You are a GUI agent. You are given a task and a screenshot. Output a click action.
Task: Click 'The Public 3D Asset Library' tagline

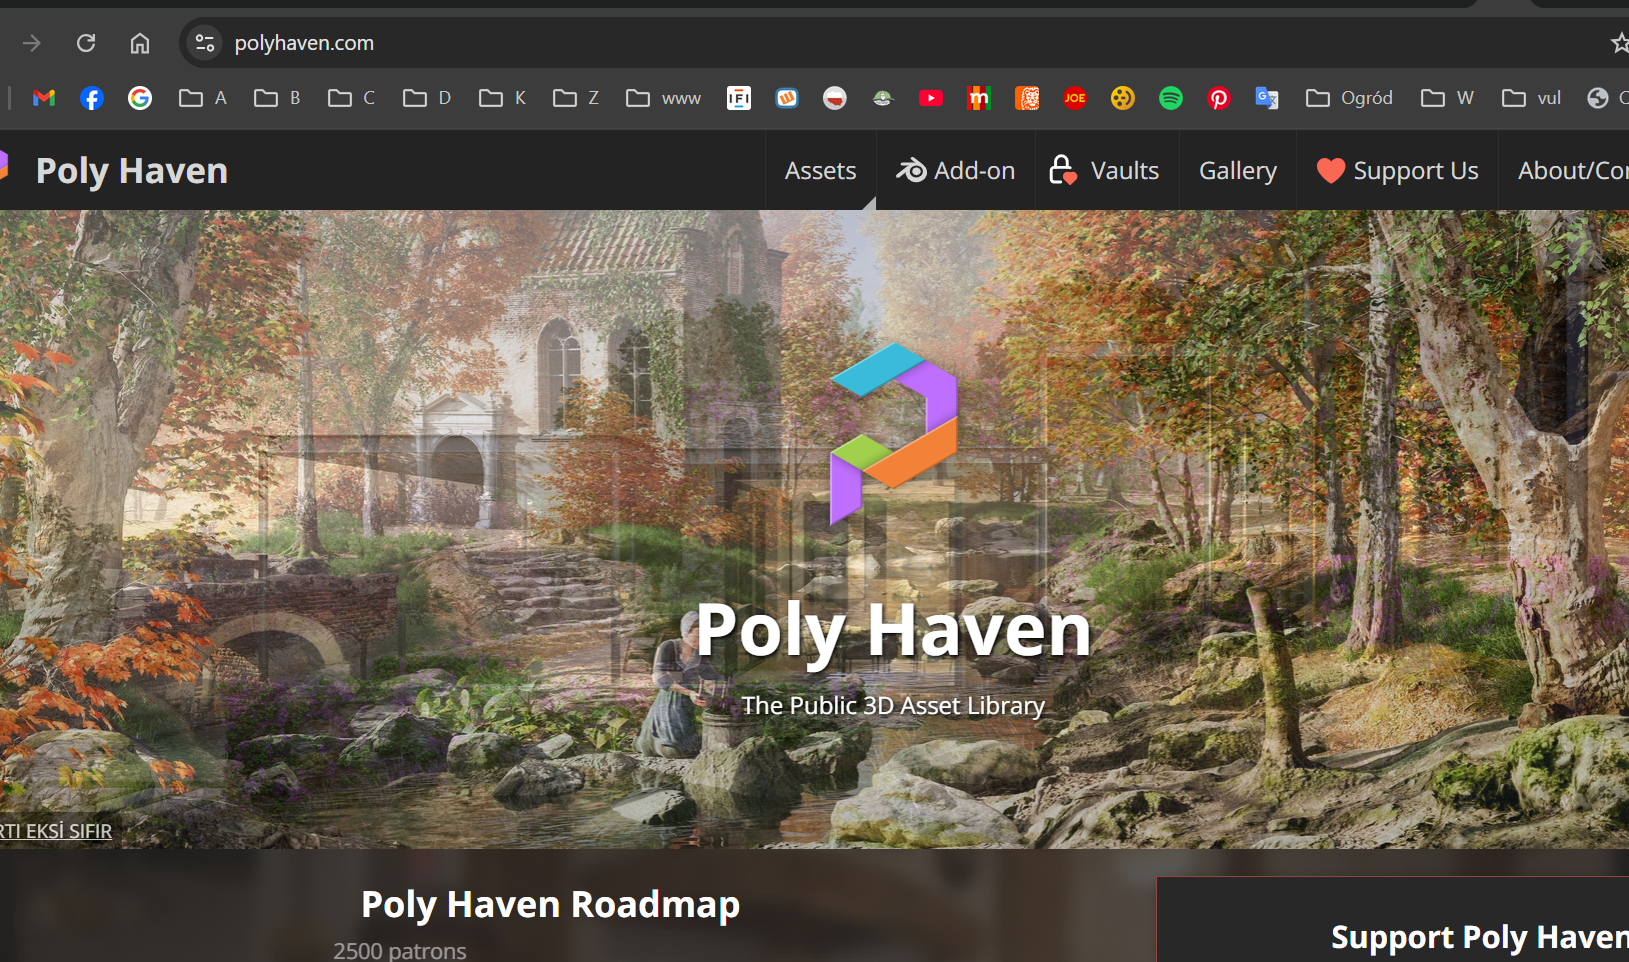pos(893,705)
